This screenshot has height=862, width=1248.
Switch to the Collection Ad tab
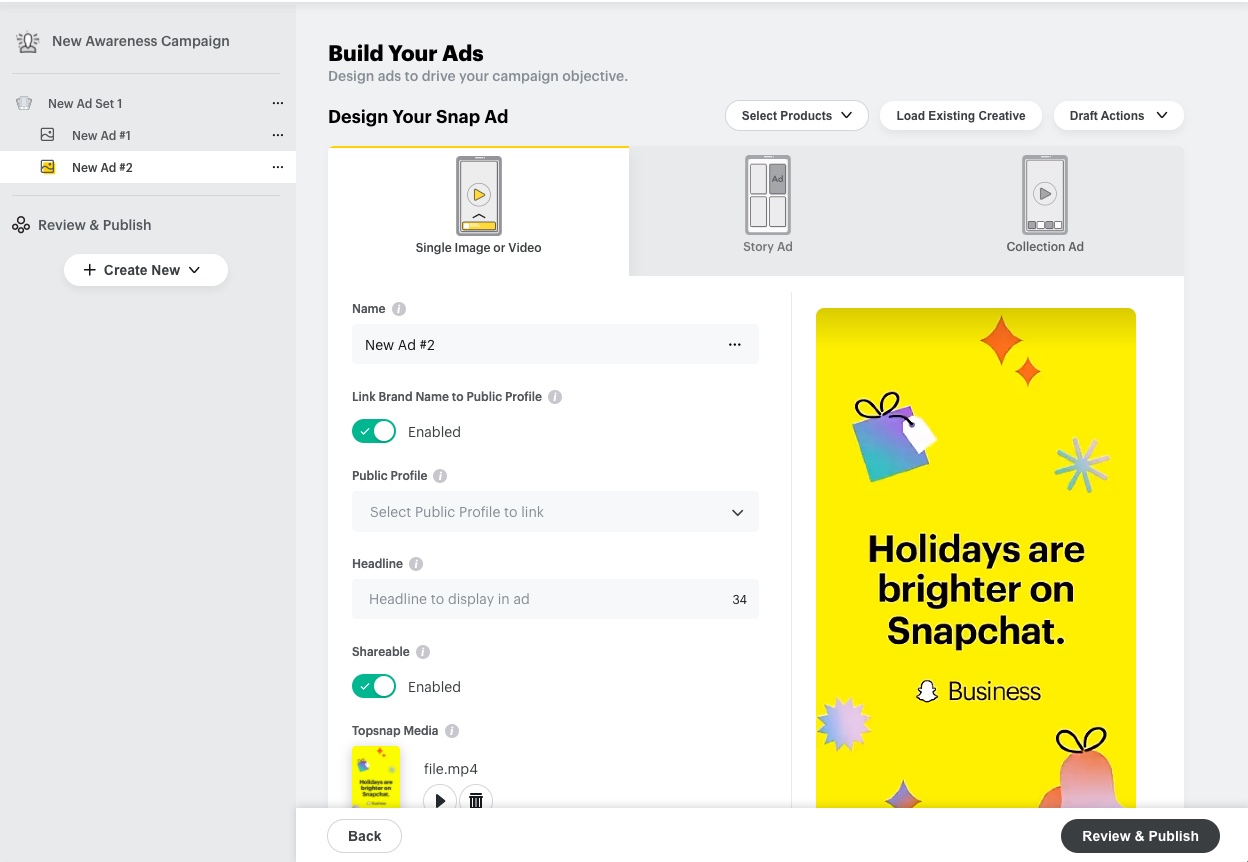(1045, 211)
